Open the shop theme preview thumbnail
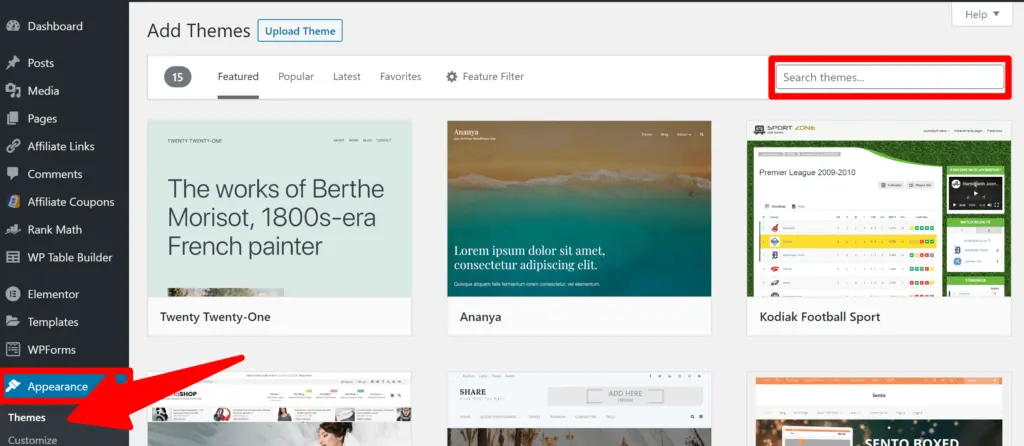The width and height of the screenshot is (1024, 446). pyautogui.click(x=280, y=409)
